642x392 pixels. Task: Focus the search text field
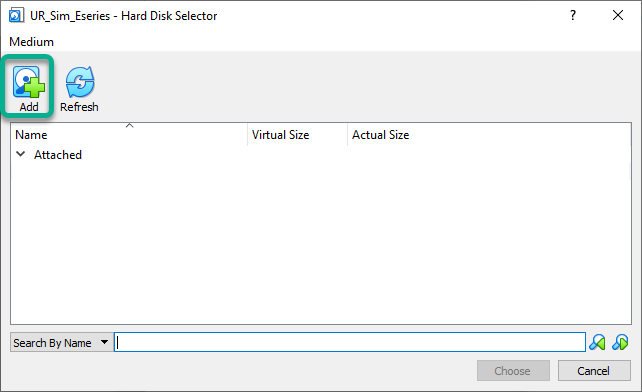point(350,342)
